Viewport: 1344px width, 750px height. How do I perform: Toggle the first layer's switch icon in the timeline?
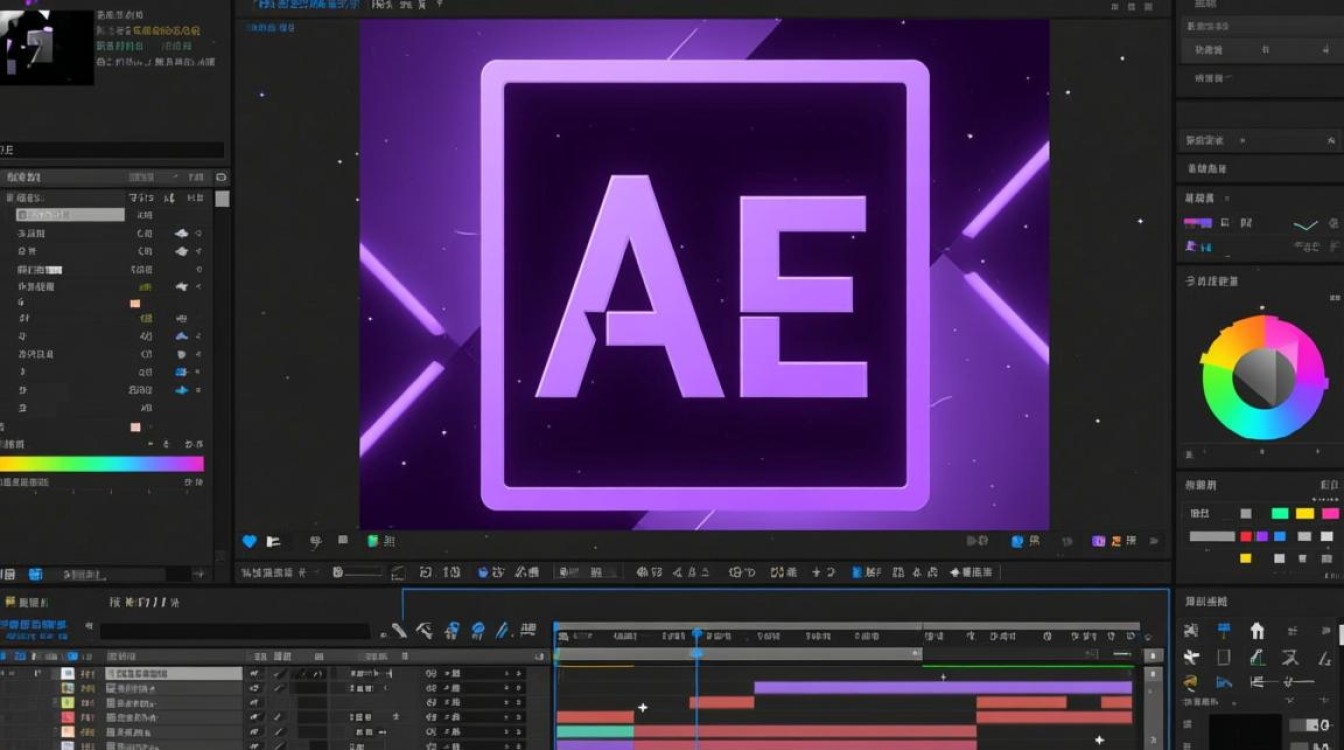click(x=255, y=674)
